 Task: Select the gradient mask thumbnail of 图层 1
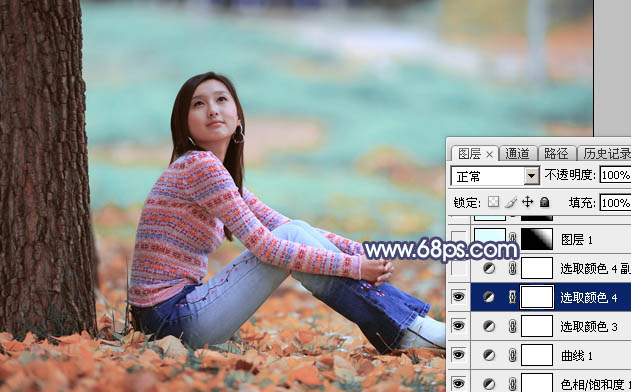tap(537, 239)
